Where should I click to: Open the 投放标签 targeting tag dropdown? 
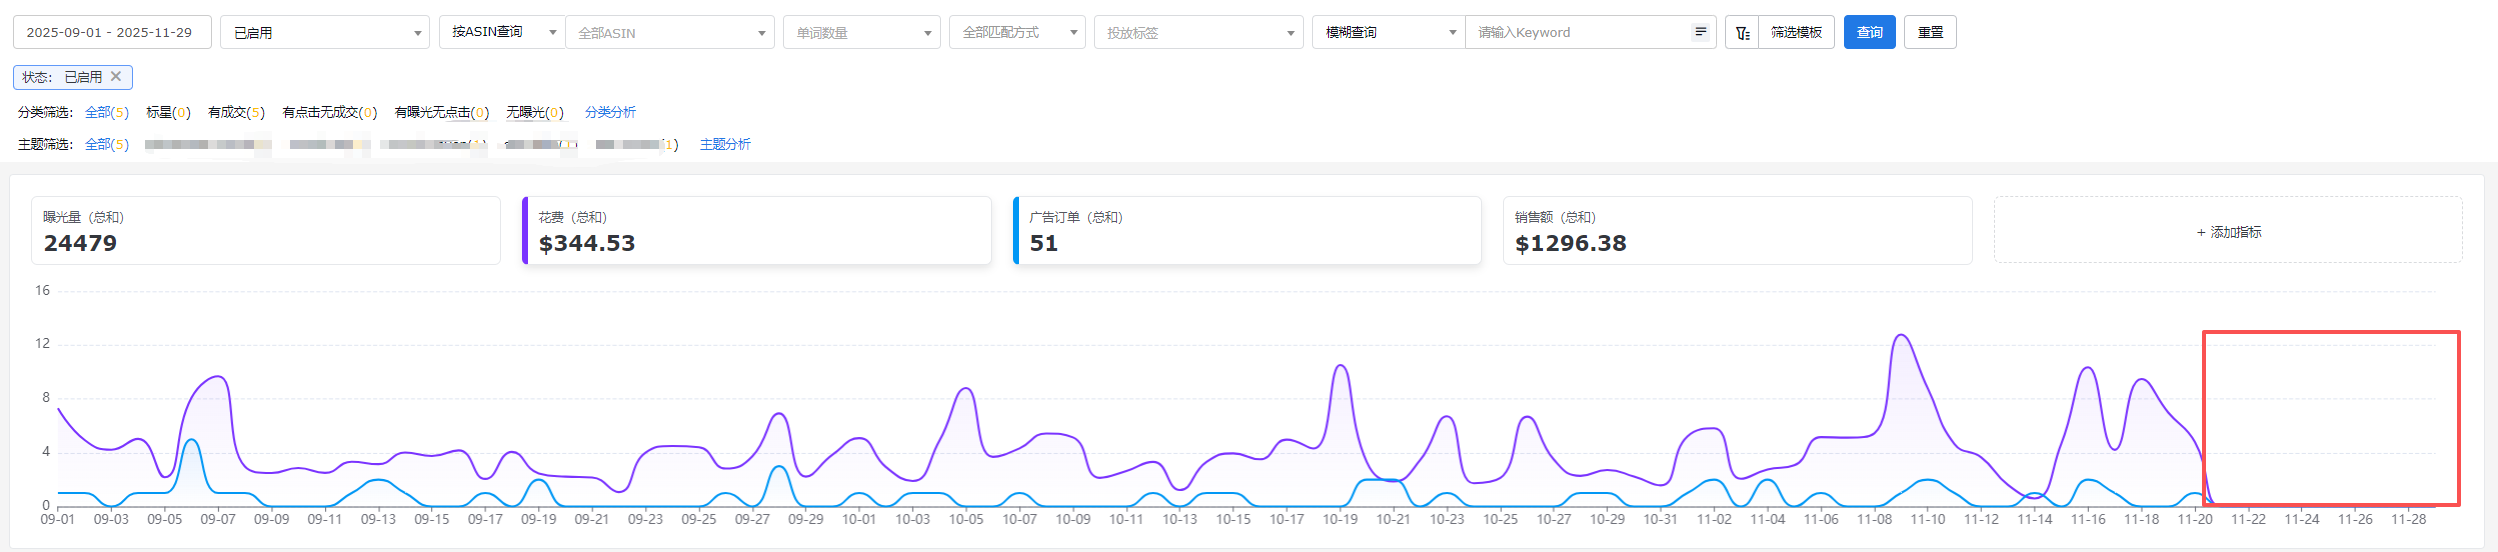point(1198,33)
